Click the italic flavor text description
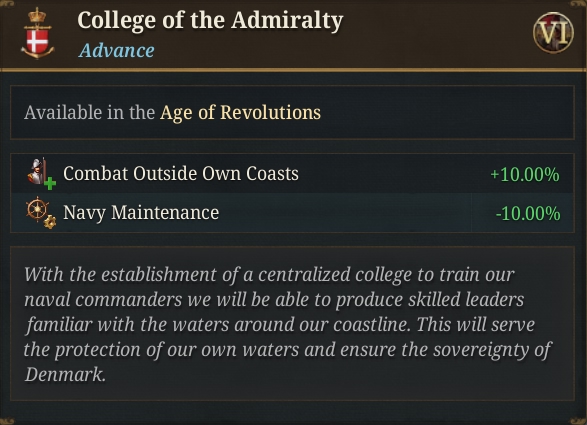This screenshot has width=587, height=425. 287,324
